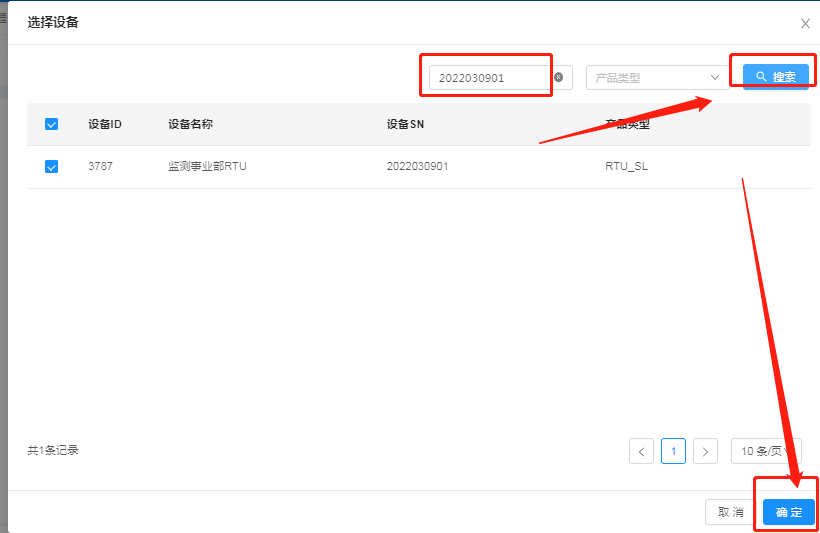Select the device ID cell 3787
This screenshot has height=533, width=820.
100,167
